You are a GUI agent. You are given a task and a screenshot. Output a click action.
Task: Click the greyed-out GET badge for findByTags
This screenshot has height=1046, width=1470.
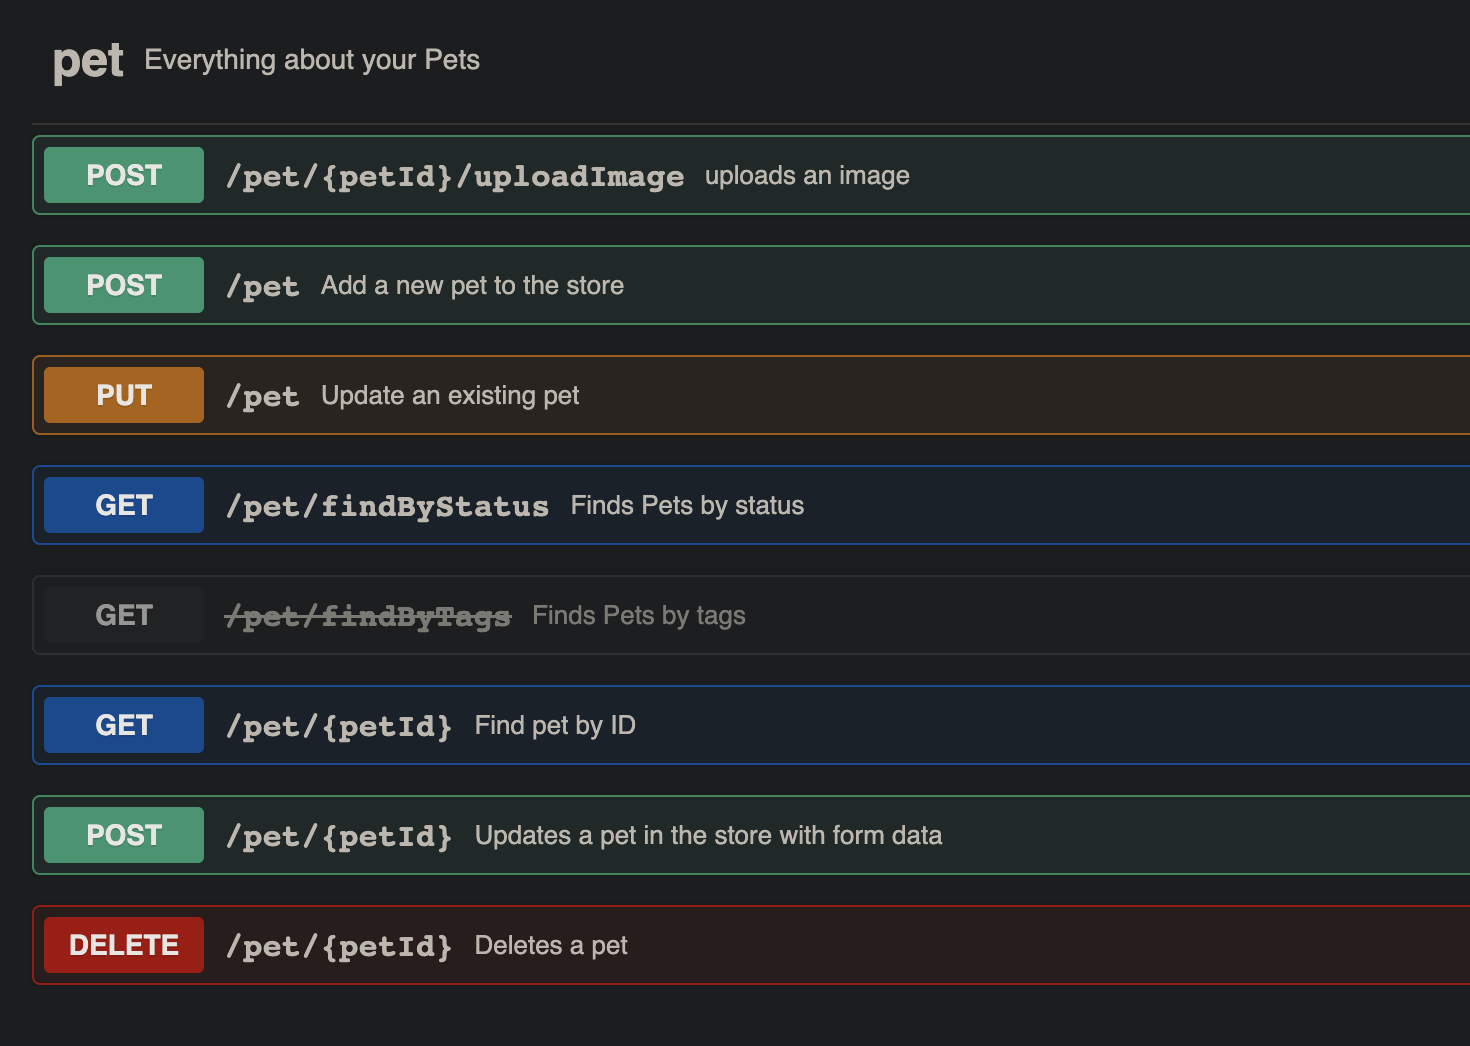click(124, 615)
